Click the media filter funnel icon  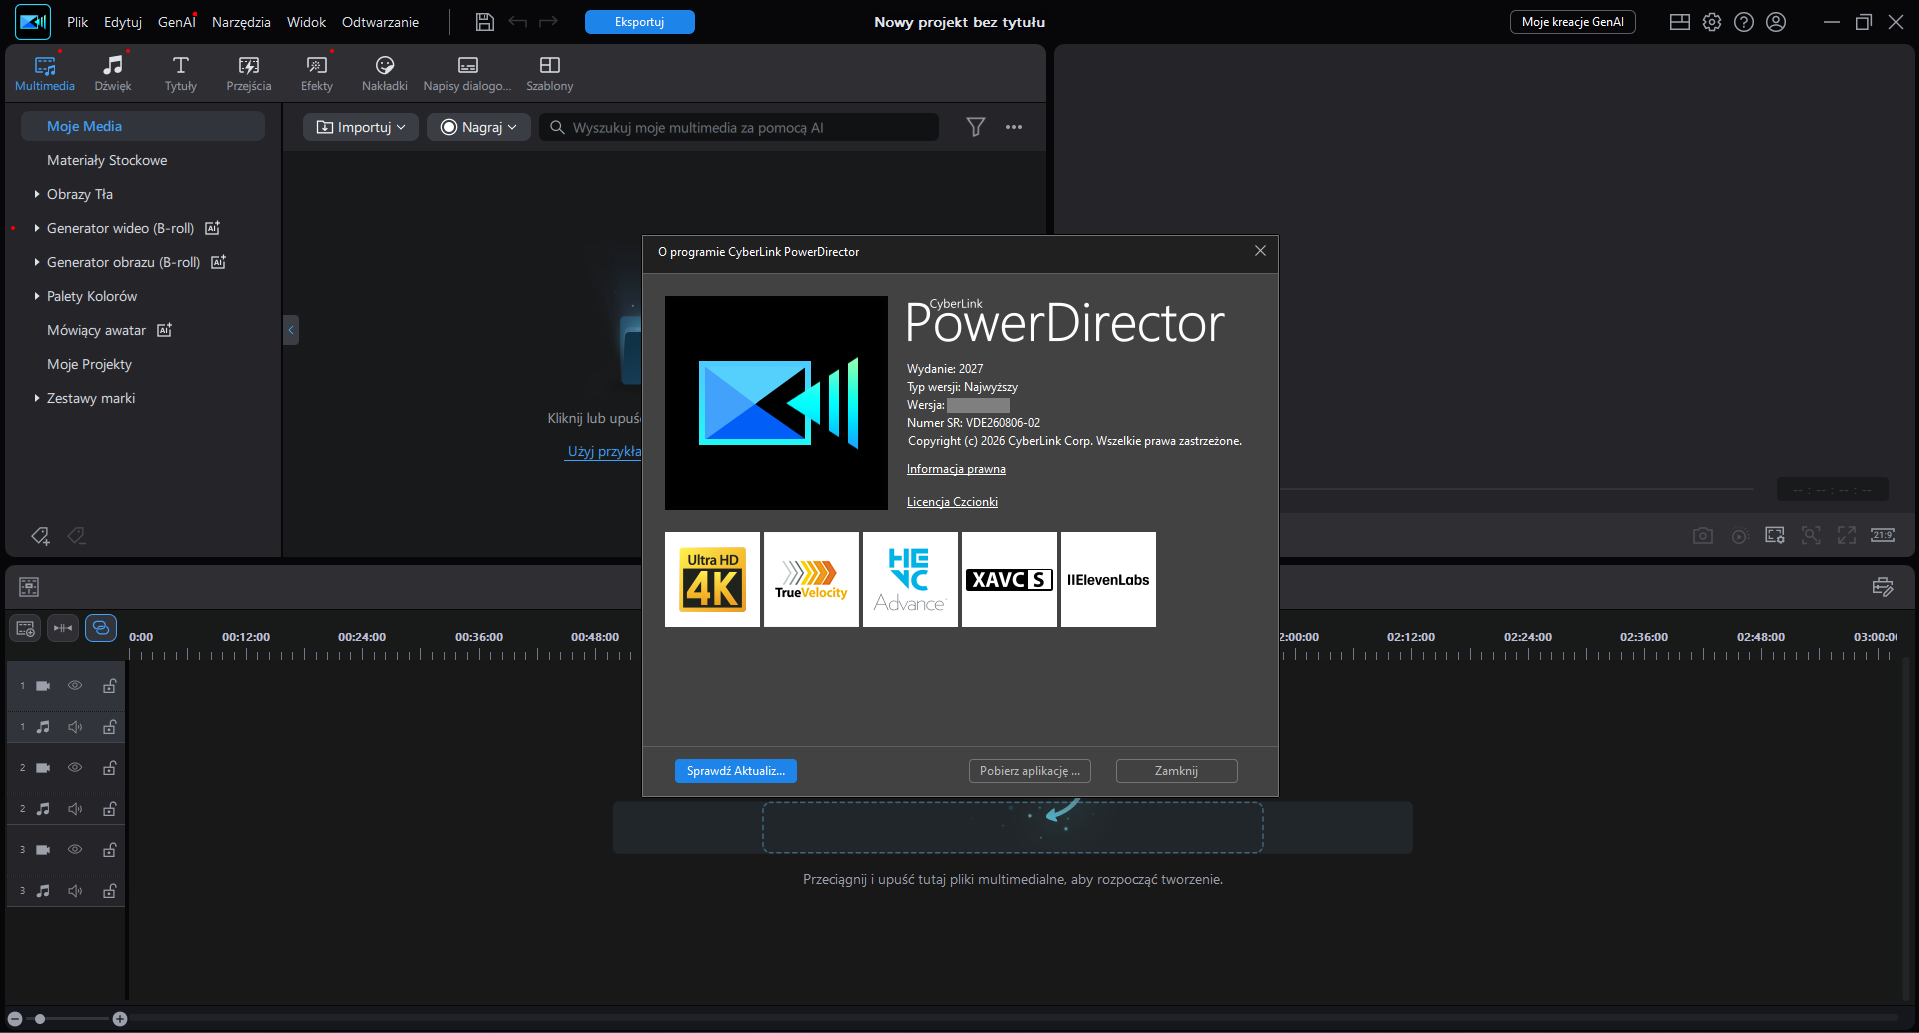[976, 127]
